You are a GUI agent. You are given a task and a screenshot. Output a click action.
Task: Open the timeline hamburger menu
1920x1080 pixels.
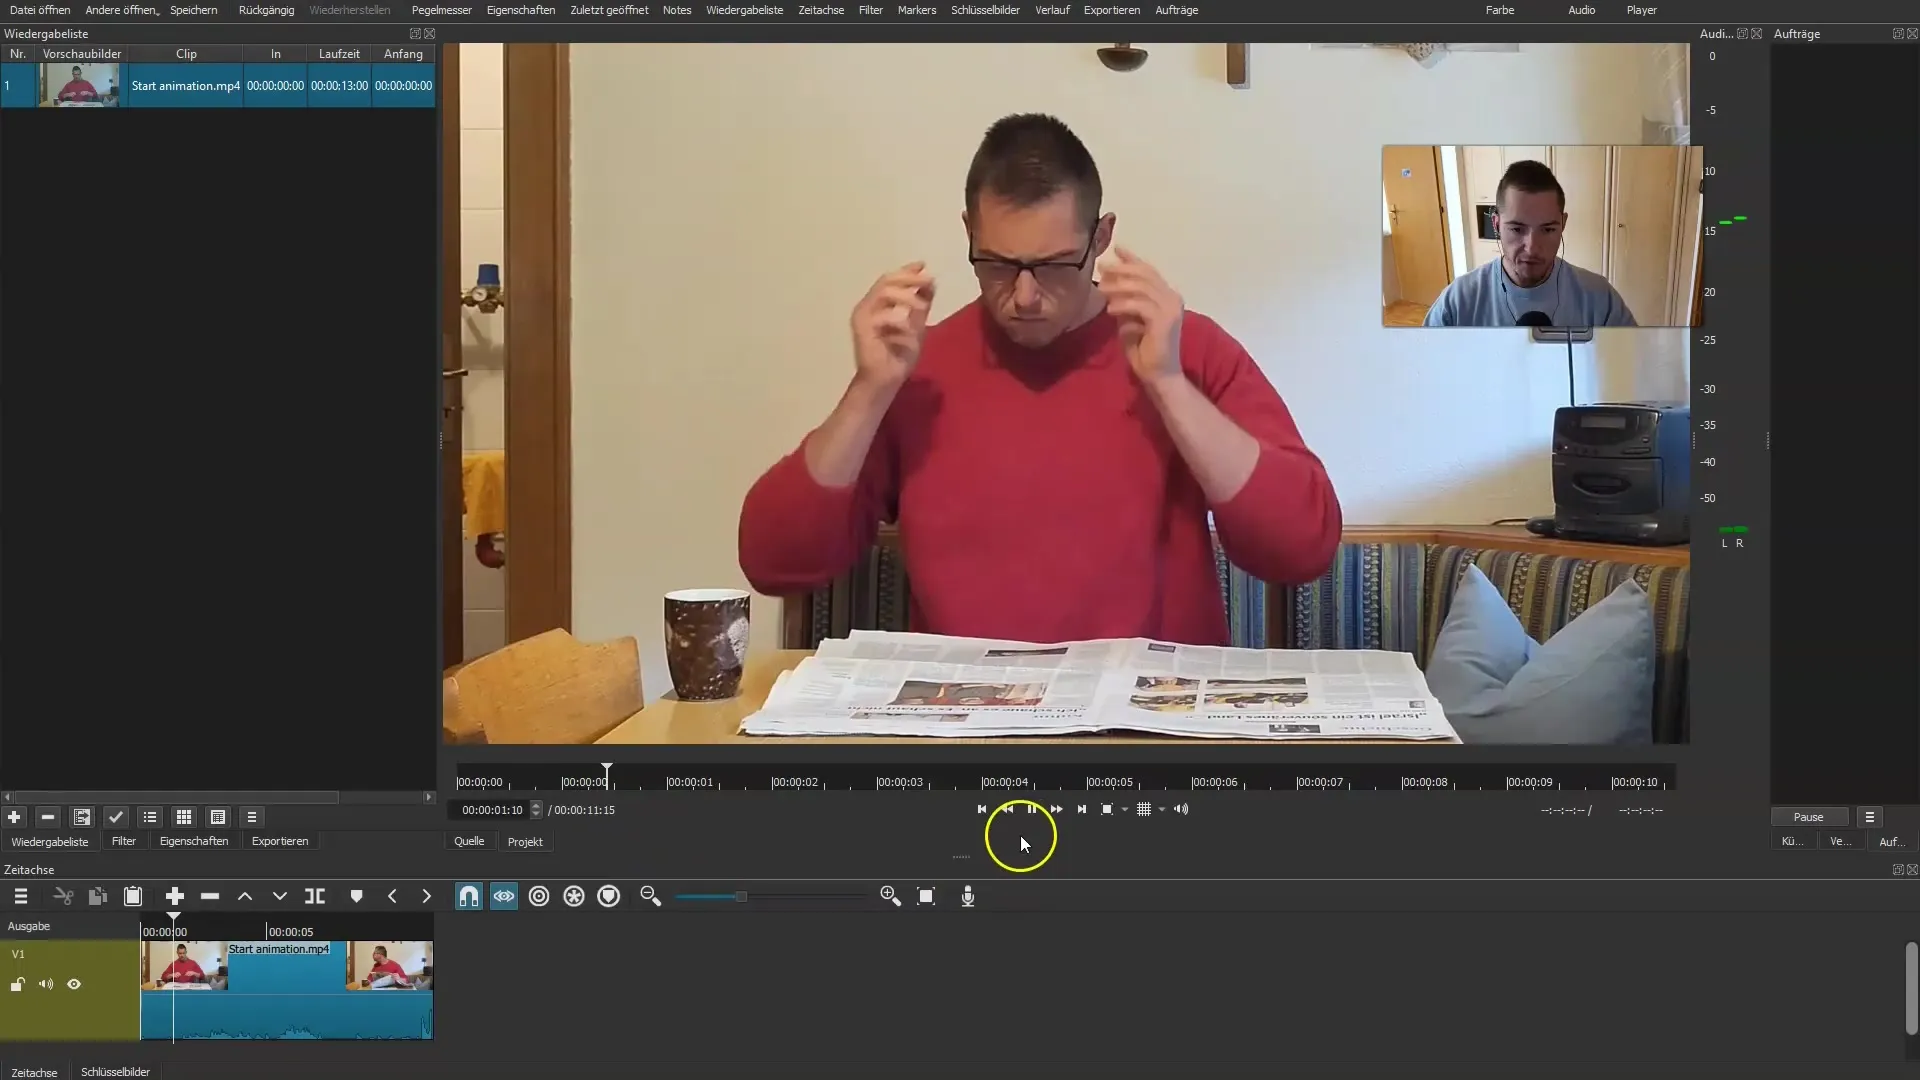tap(21, 897)
